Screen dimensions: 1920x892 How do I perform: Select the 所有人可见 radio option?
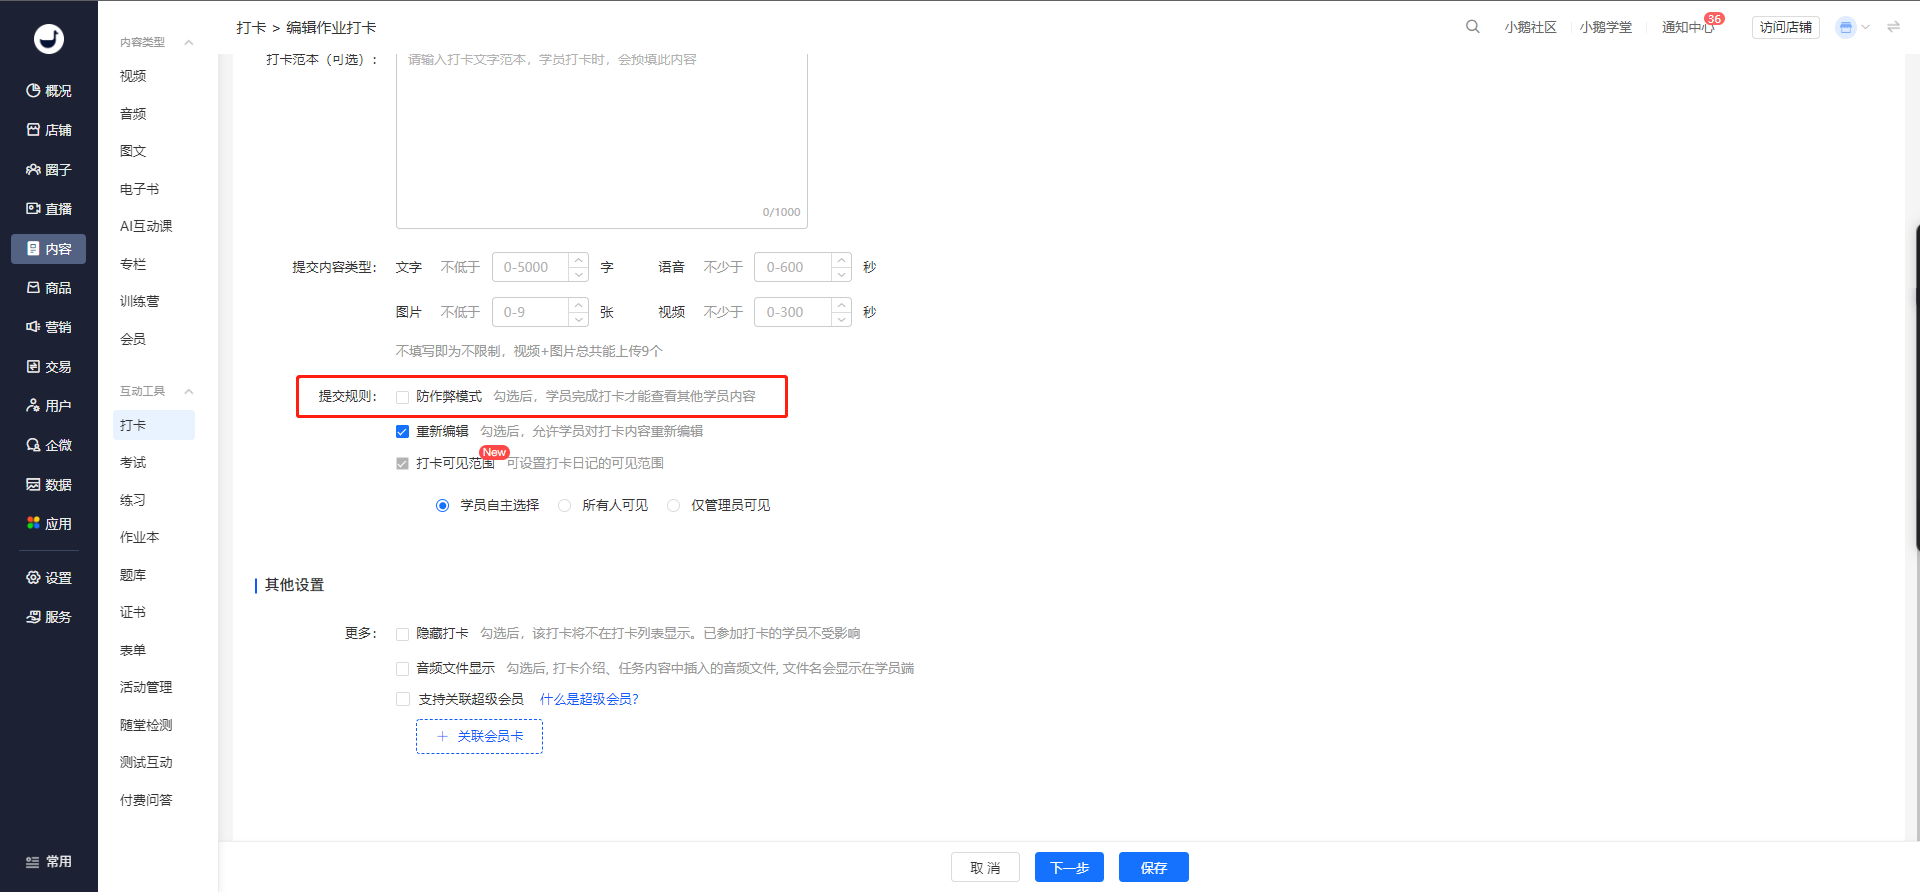pos(565,506)
